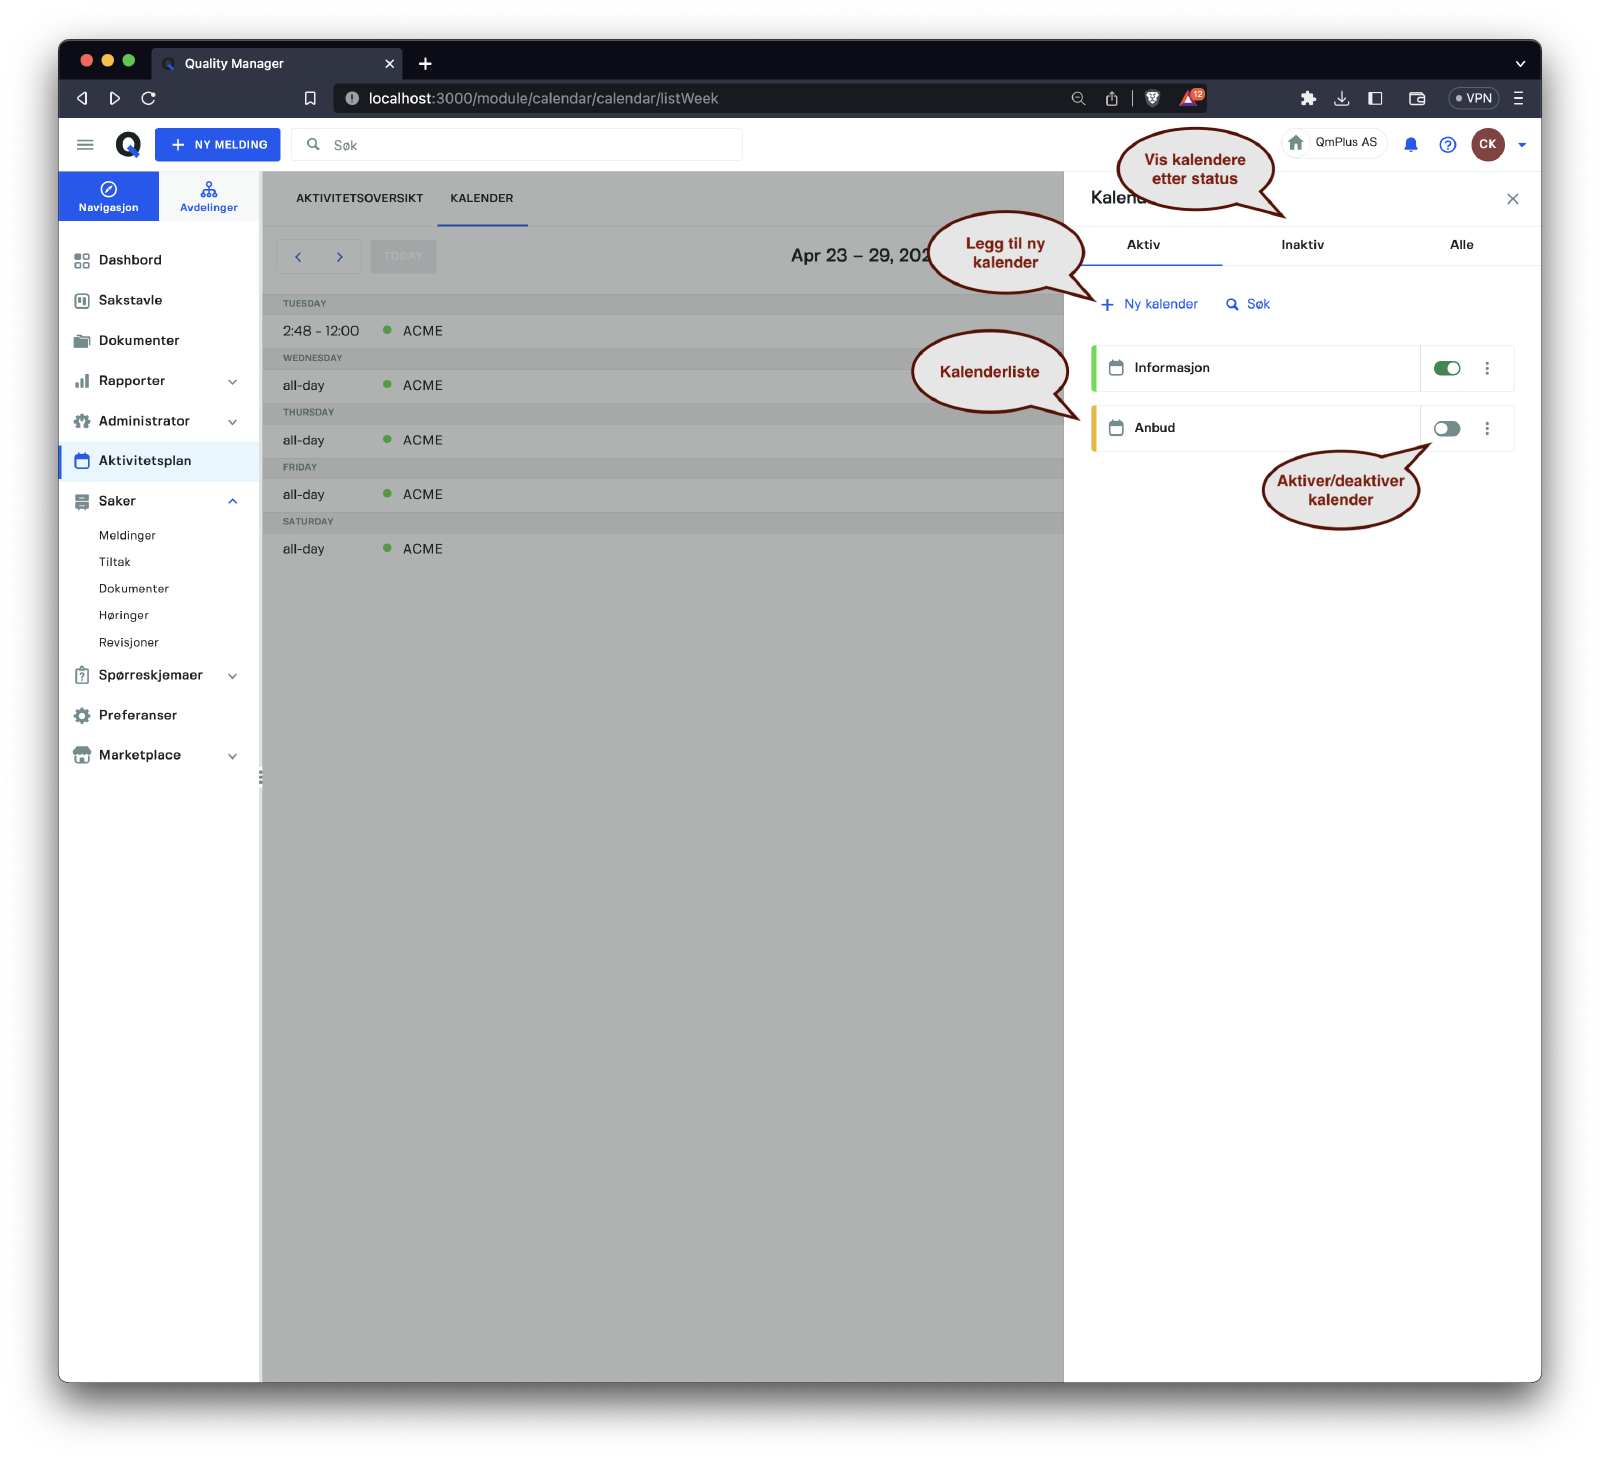The height and width of the screenshot is (1460, 1600).
Task: Go to next week arrow
Action: point(340,257)
